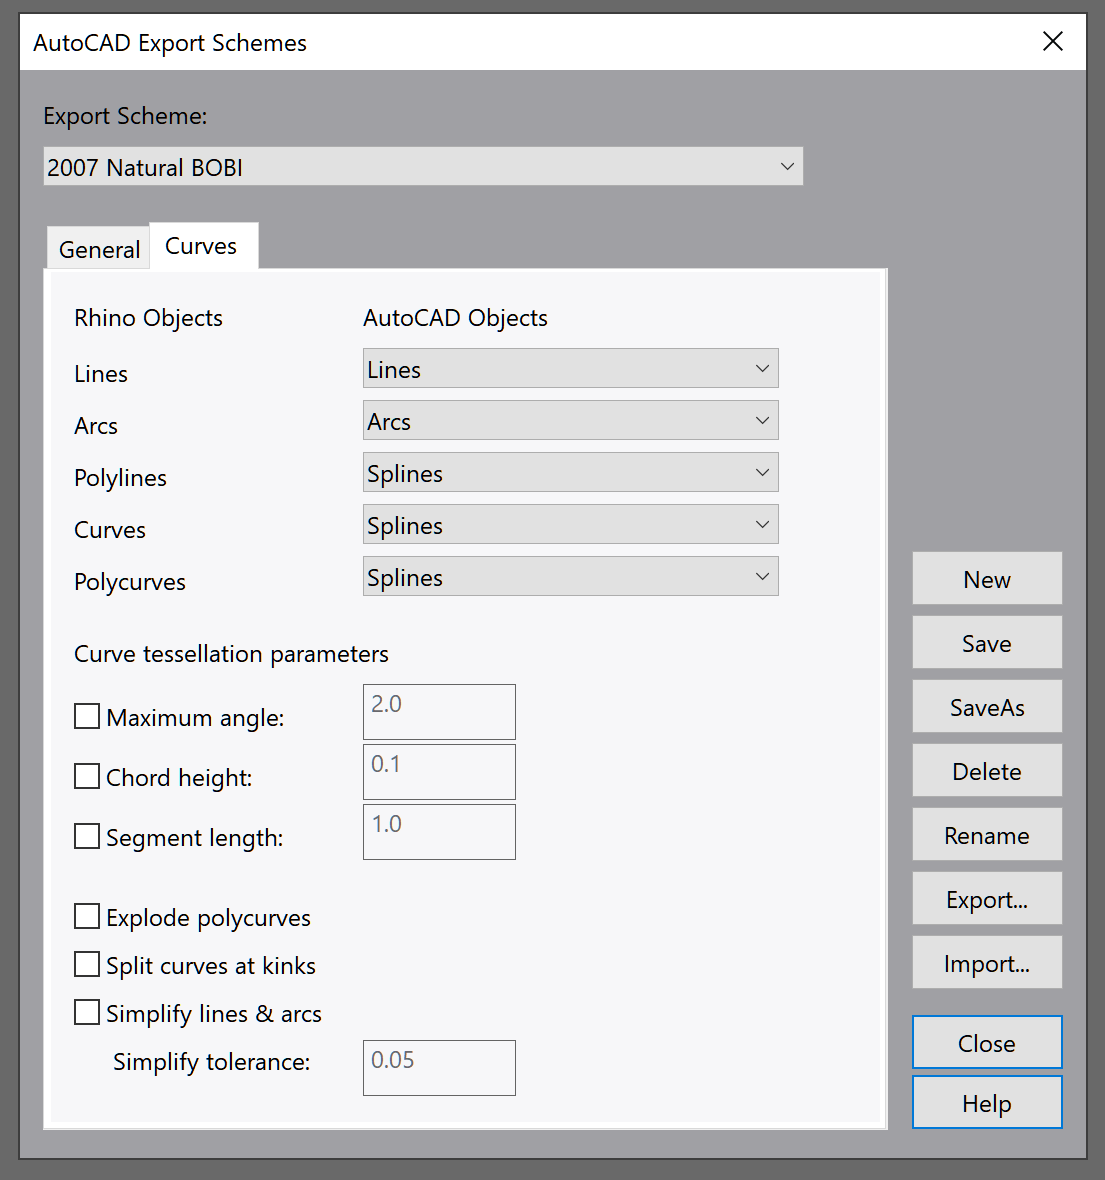The width and height of the screenshot is (1105, 1180).
Task: Click the Close button
Action: pyautogui.click(x=987, y=1042)
